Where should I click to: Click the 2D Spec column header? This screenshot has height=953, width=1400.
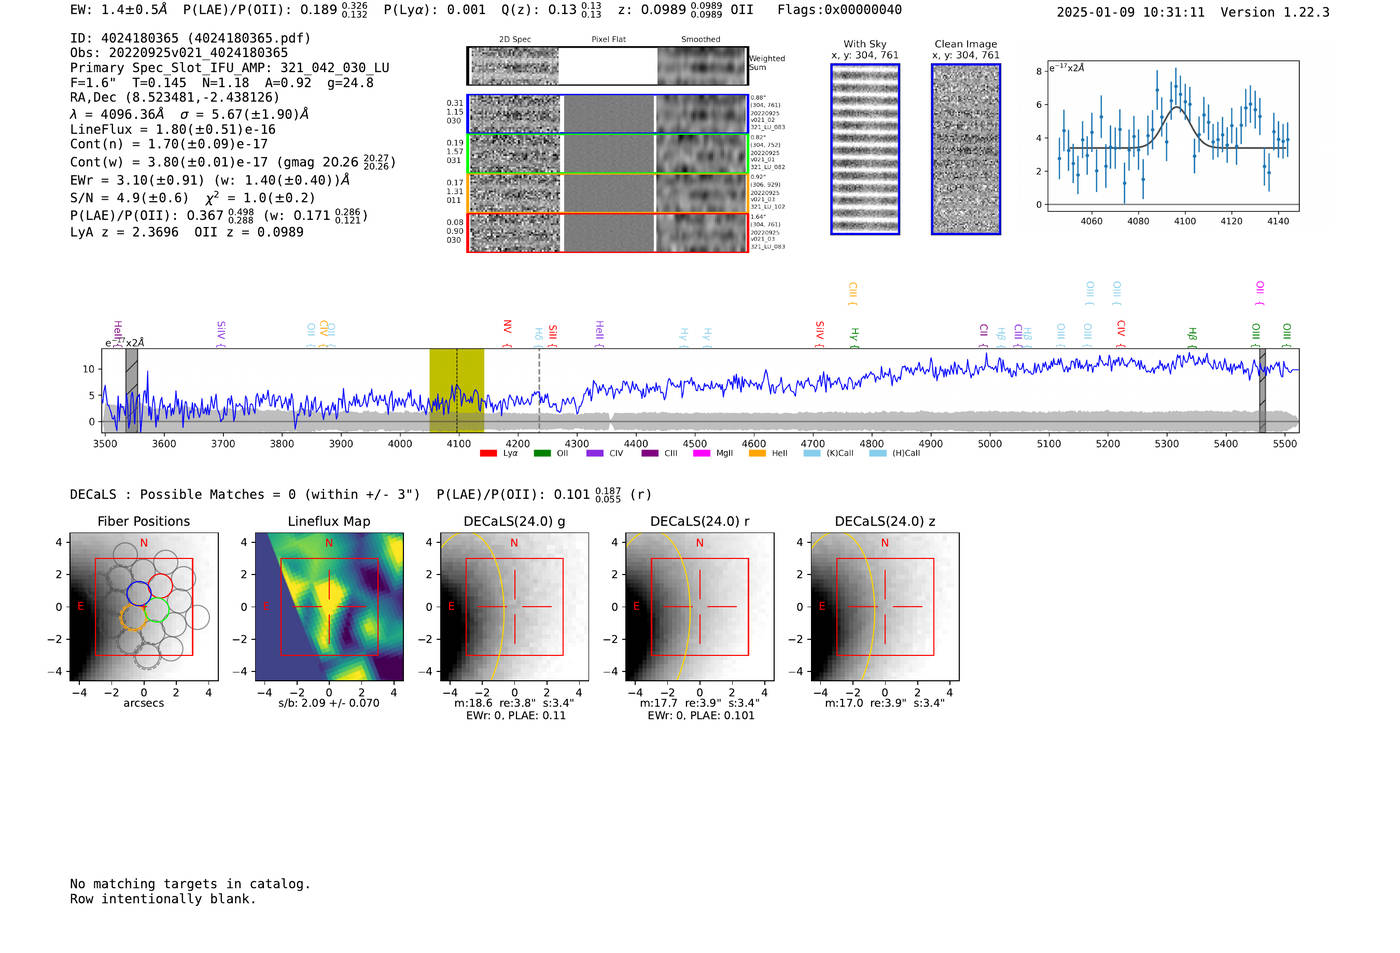(515, 40)
